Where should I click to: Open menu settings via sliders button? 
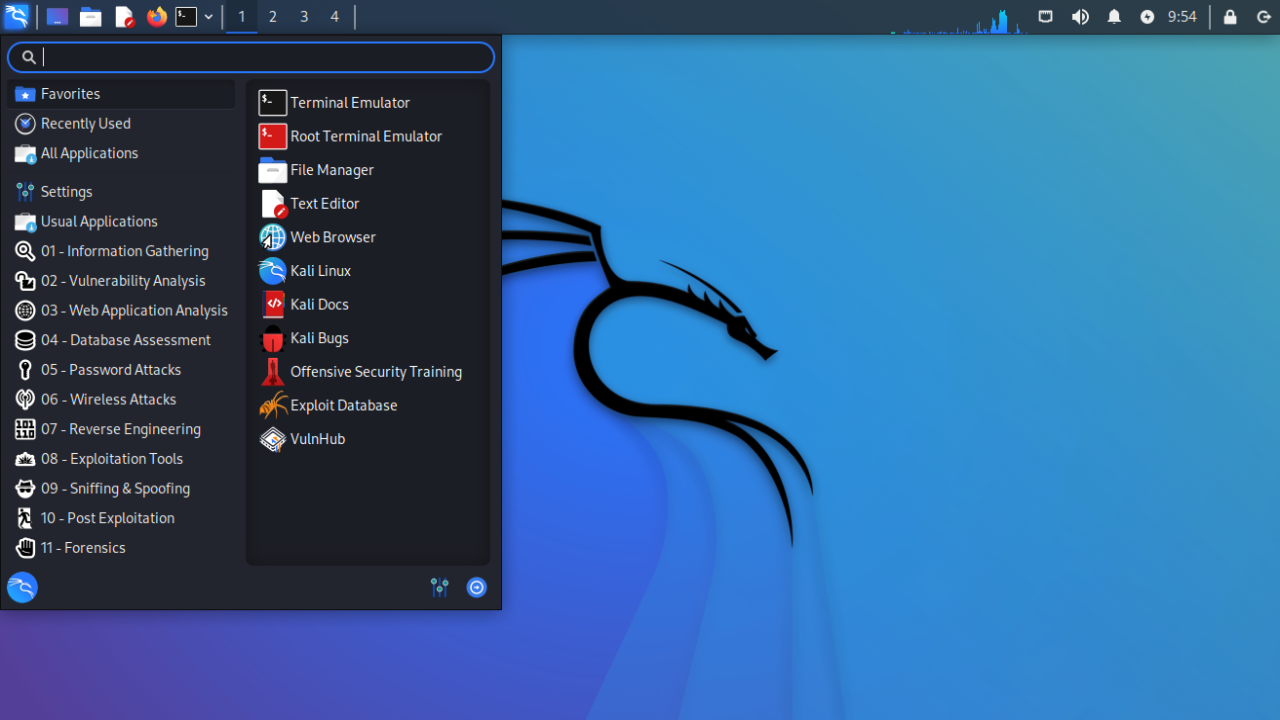tap(439, 587)
